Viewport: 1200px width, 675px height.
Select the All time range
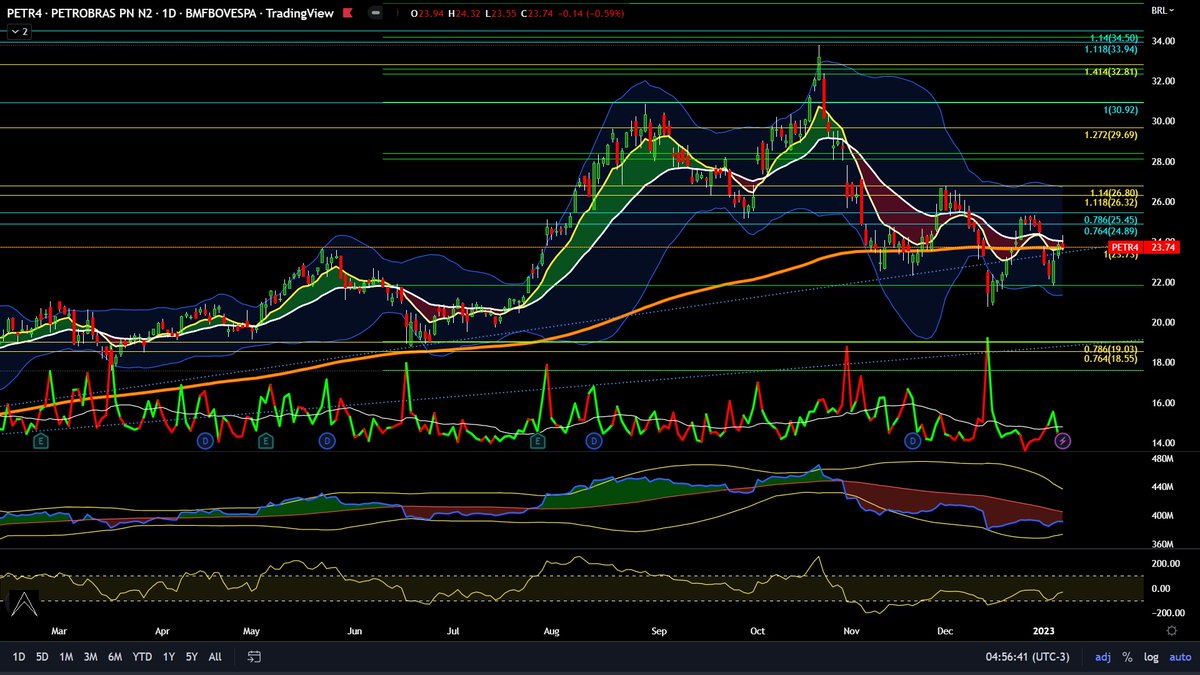click(x=215, y=657)
